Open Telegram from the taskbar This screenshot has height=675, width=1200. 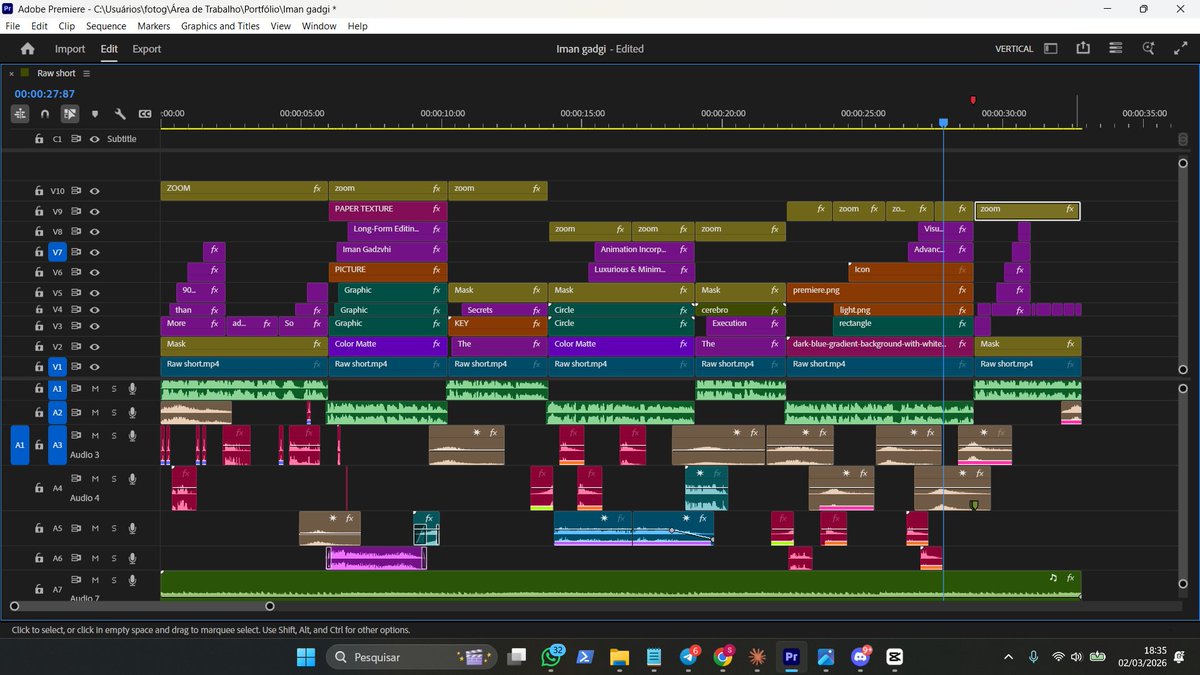click(x=689, y=657)
